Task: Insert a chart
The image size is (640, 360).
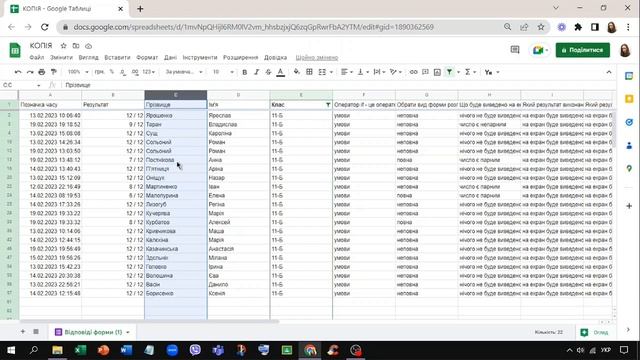Action: coord(437,72)
